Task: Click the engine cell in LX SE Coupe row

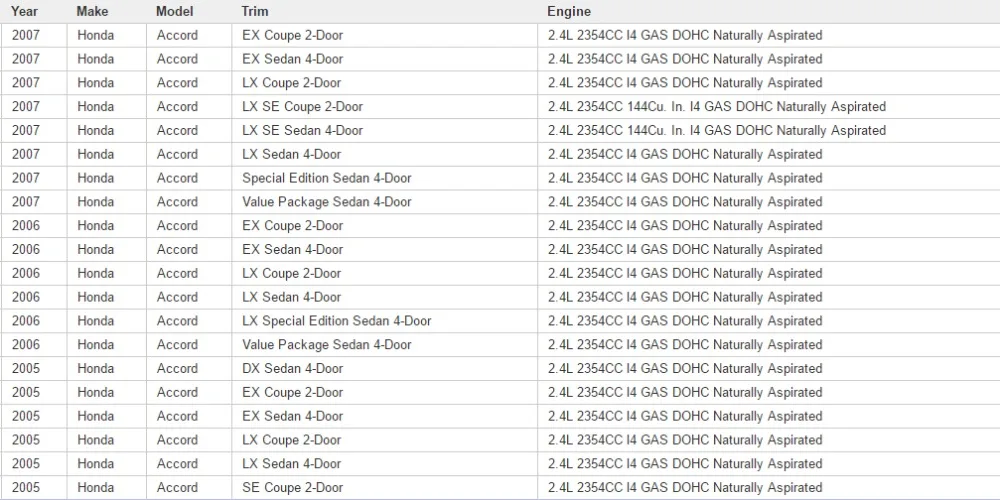Action: pos(769,107)
